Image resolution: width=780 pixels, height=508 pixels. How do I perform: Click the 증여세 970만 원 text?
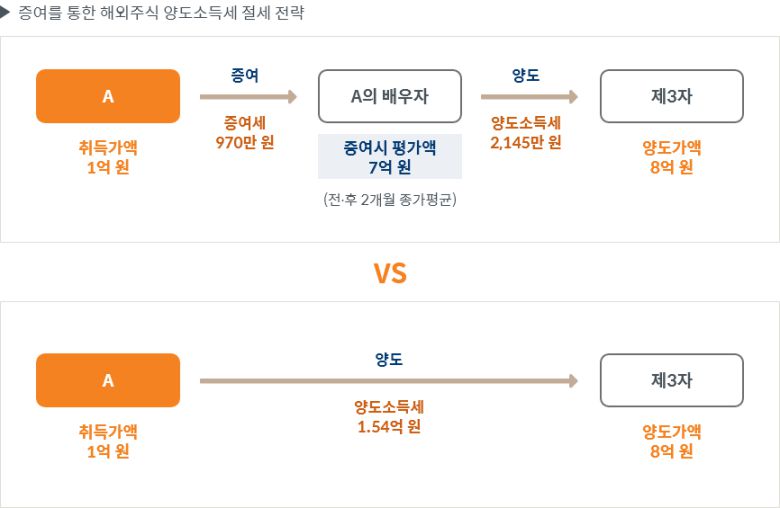point(245,132)
